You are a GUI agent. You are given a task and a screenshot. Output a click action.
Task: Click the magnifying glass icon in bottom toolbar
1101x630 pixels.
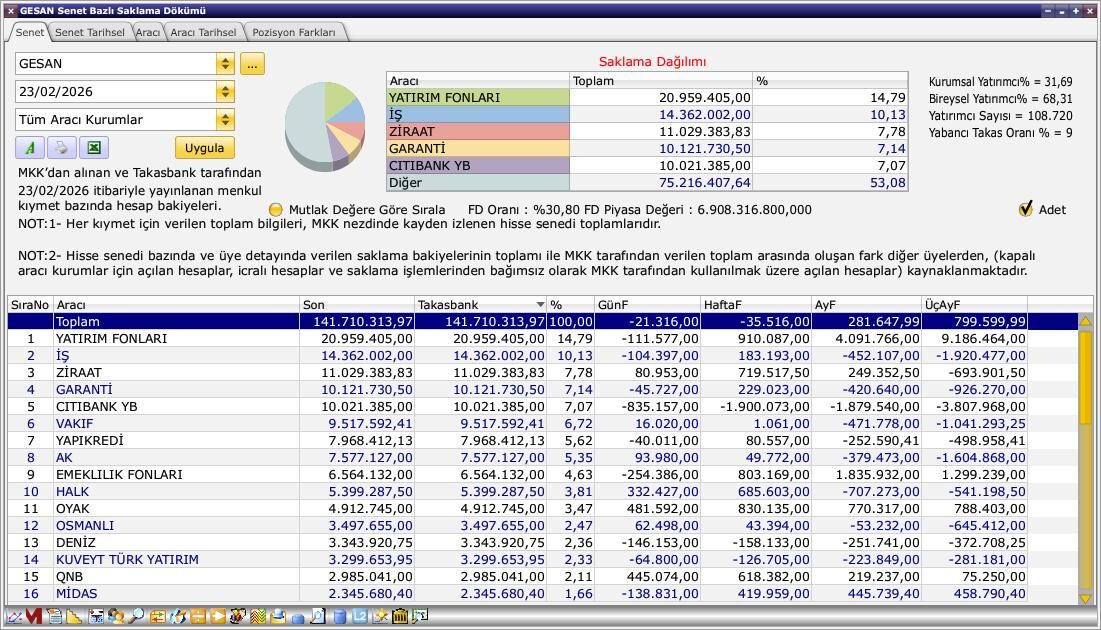pos(136,617)
